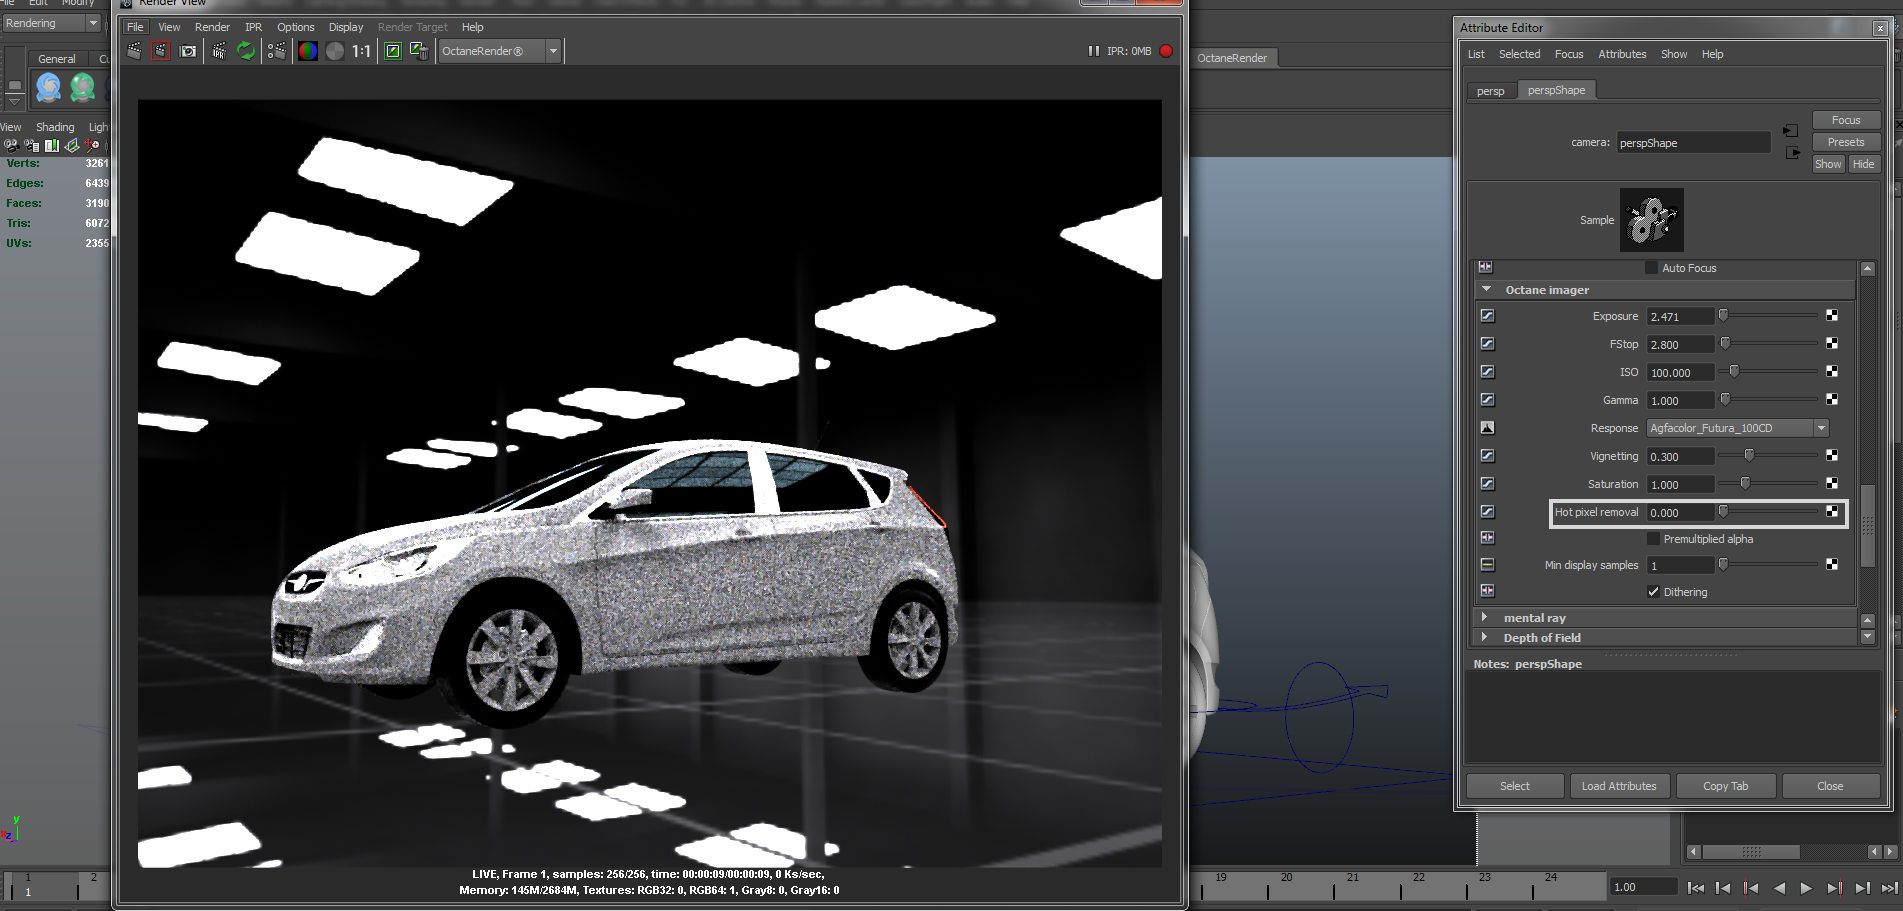Click the input connection arrow icon
Image resolution: width=1903 pixels, height=911 pixels.
pyautogui.click(x=1791, y=131)
